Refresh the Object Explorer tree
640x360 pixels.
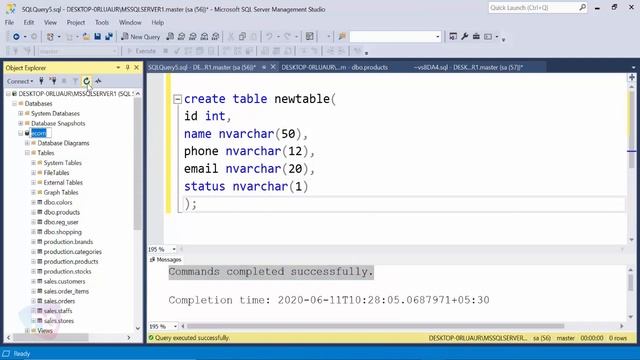87,81
